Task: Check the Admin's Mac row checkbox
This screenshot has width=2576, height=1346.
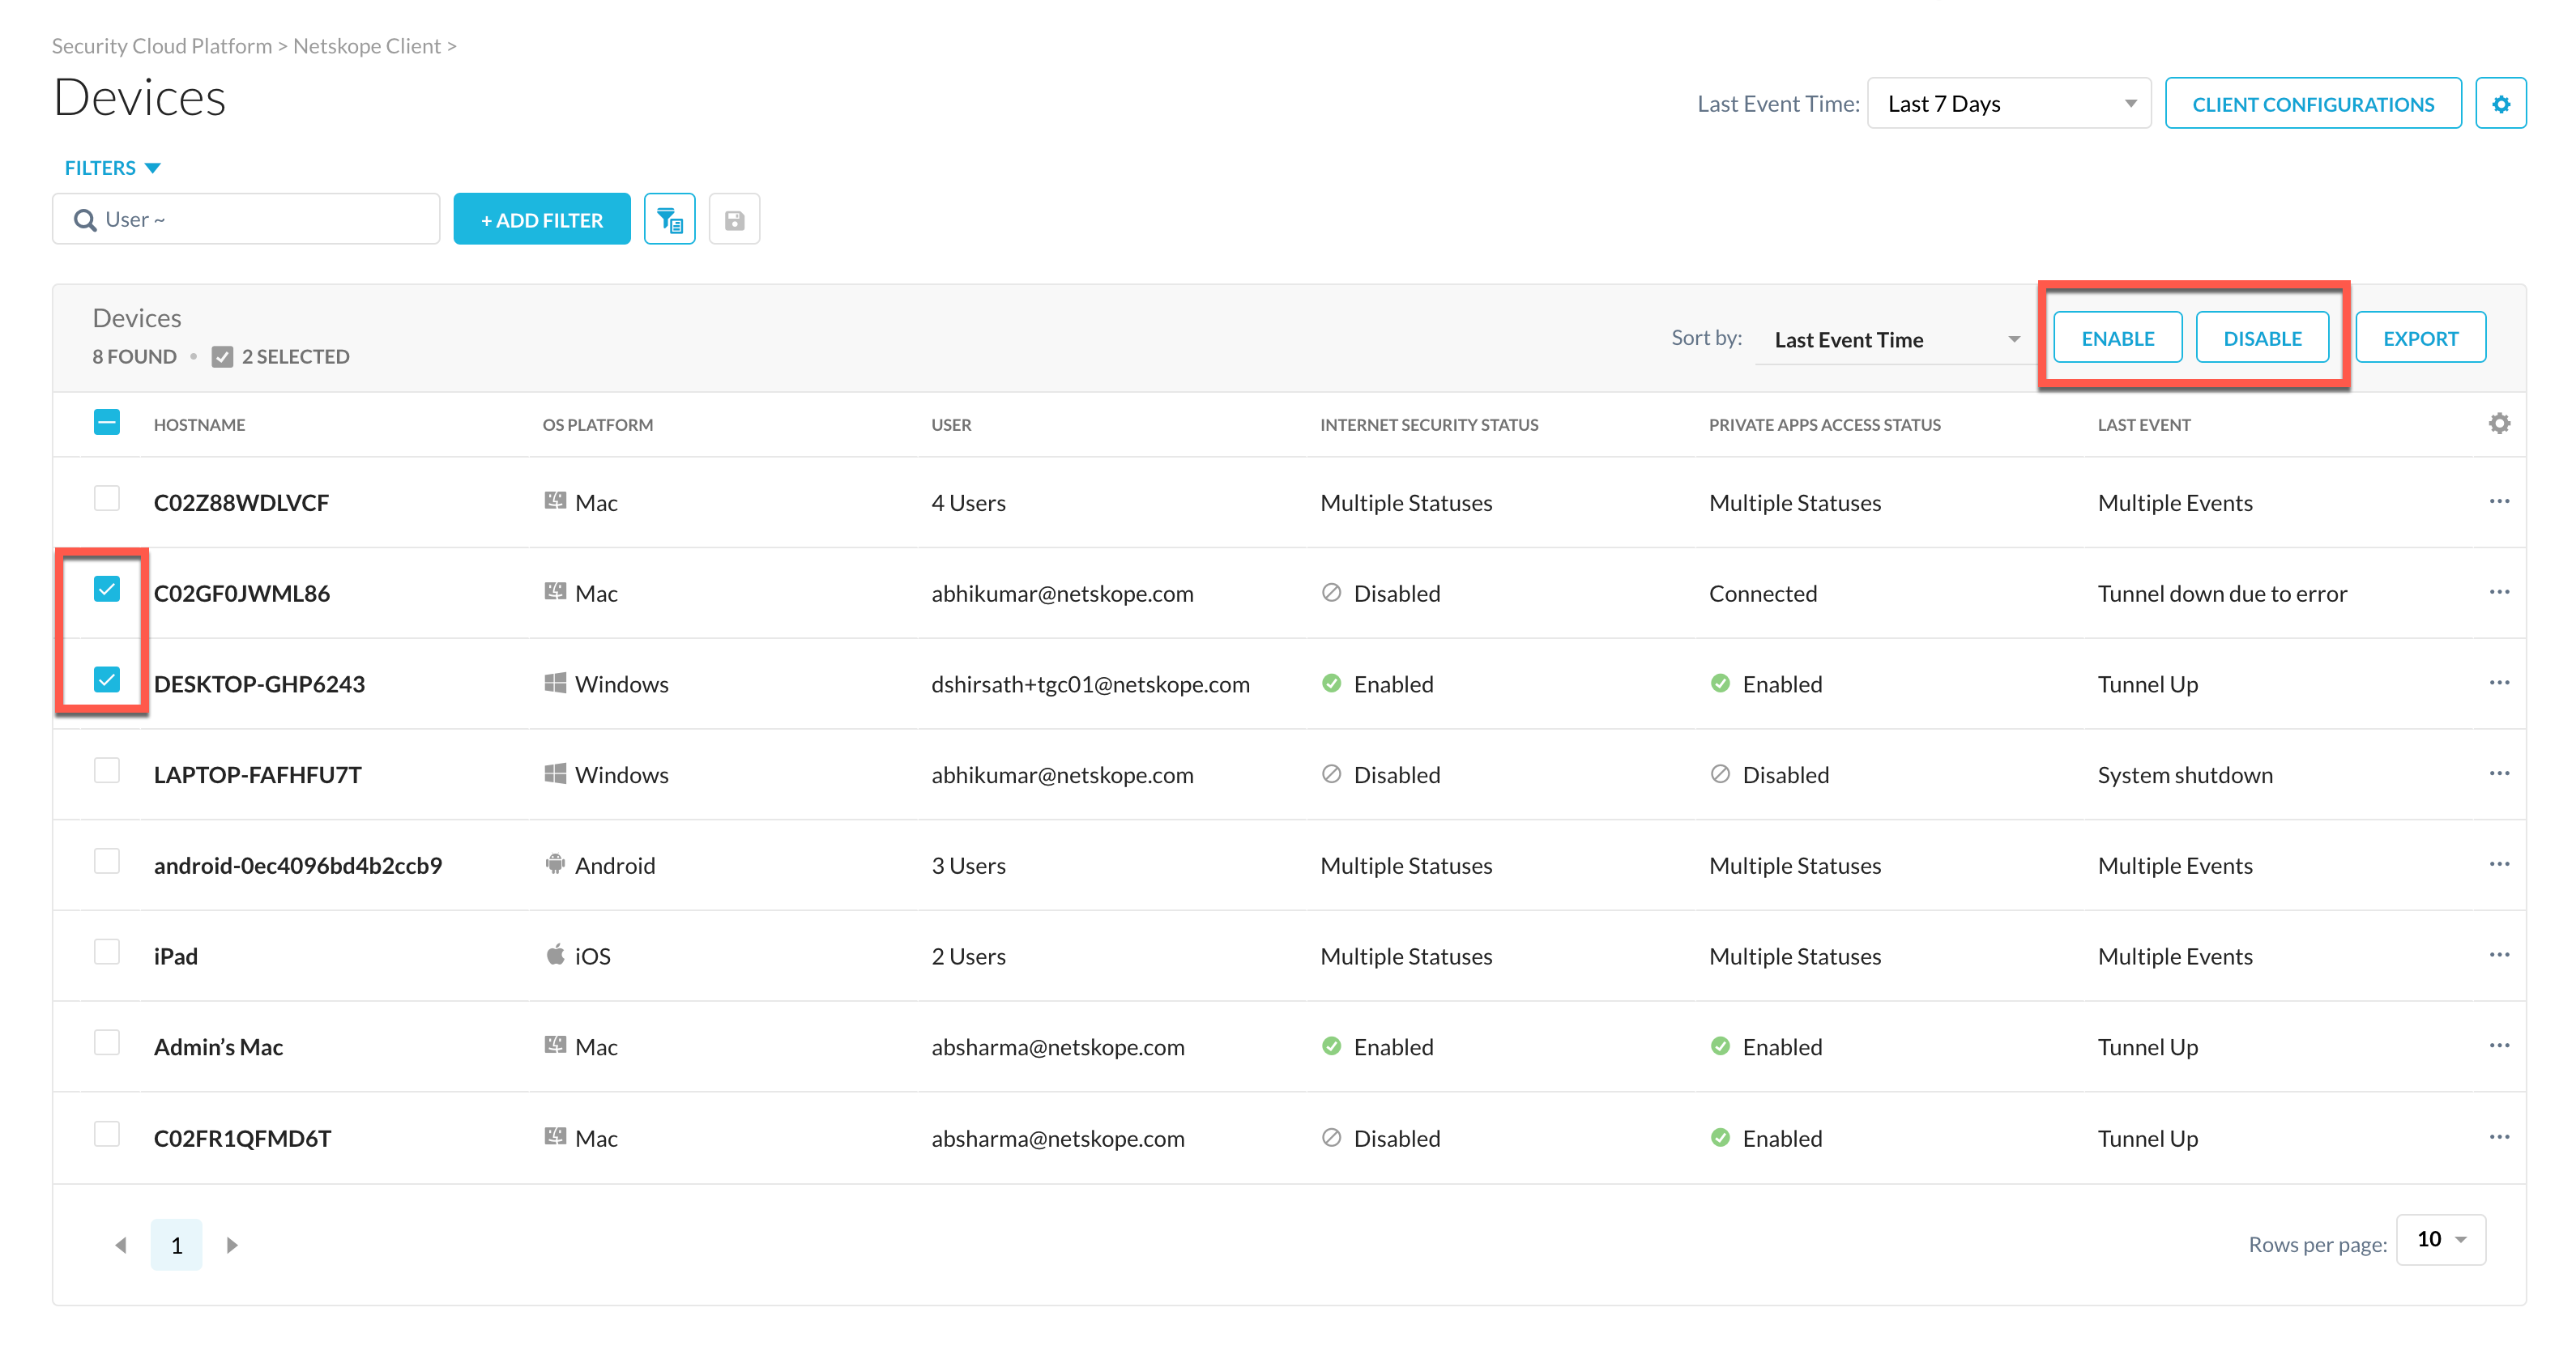Action: (x=107, y=1042)
